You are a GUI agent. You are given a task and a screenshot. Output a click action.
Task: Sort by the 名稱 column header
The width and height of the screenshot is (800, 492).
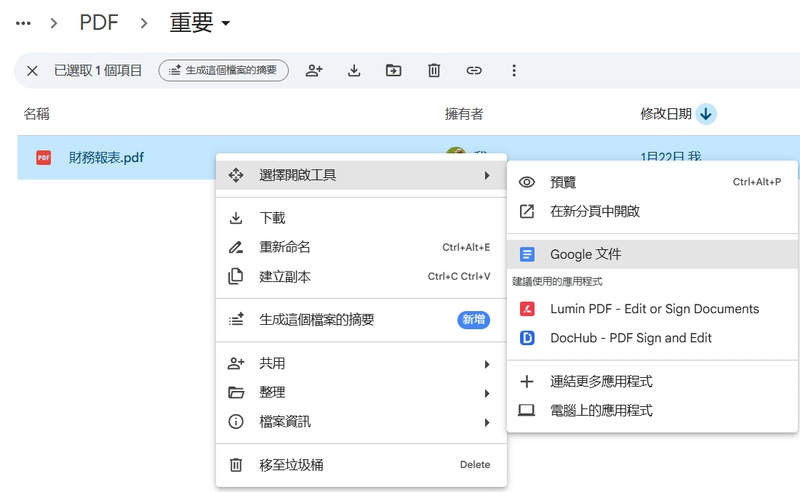pyautogui.click(x=37, y=114)
